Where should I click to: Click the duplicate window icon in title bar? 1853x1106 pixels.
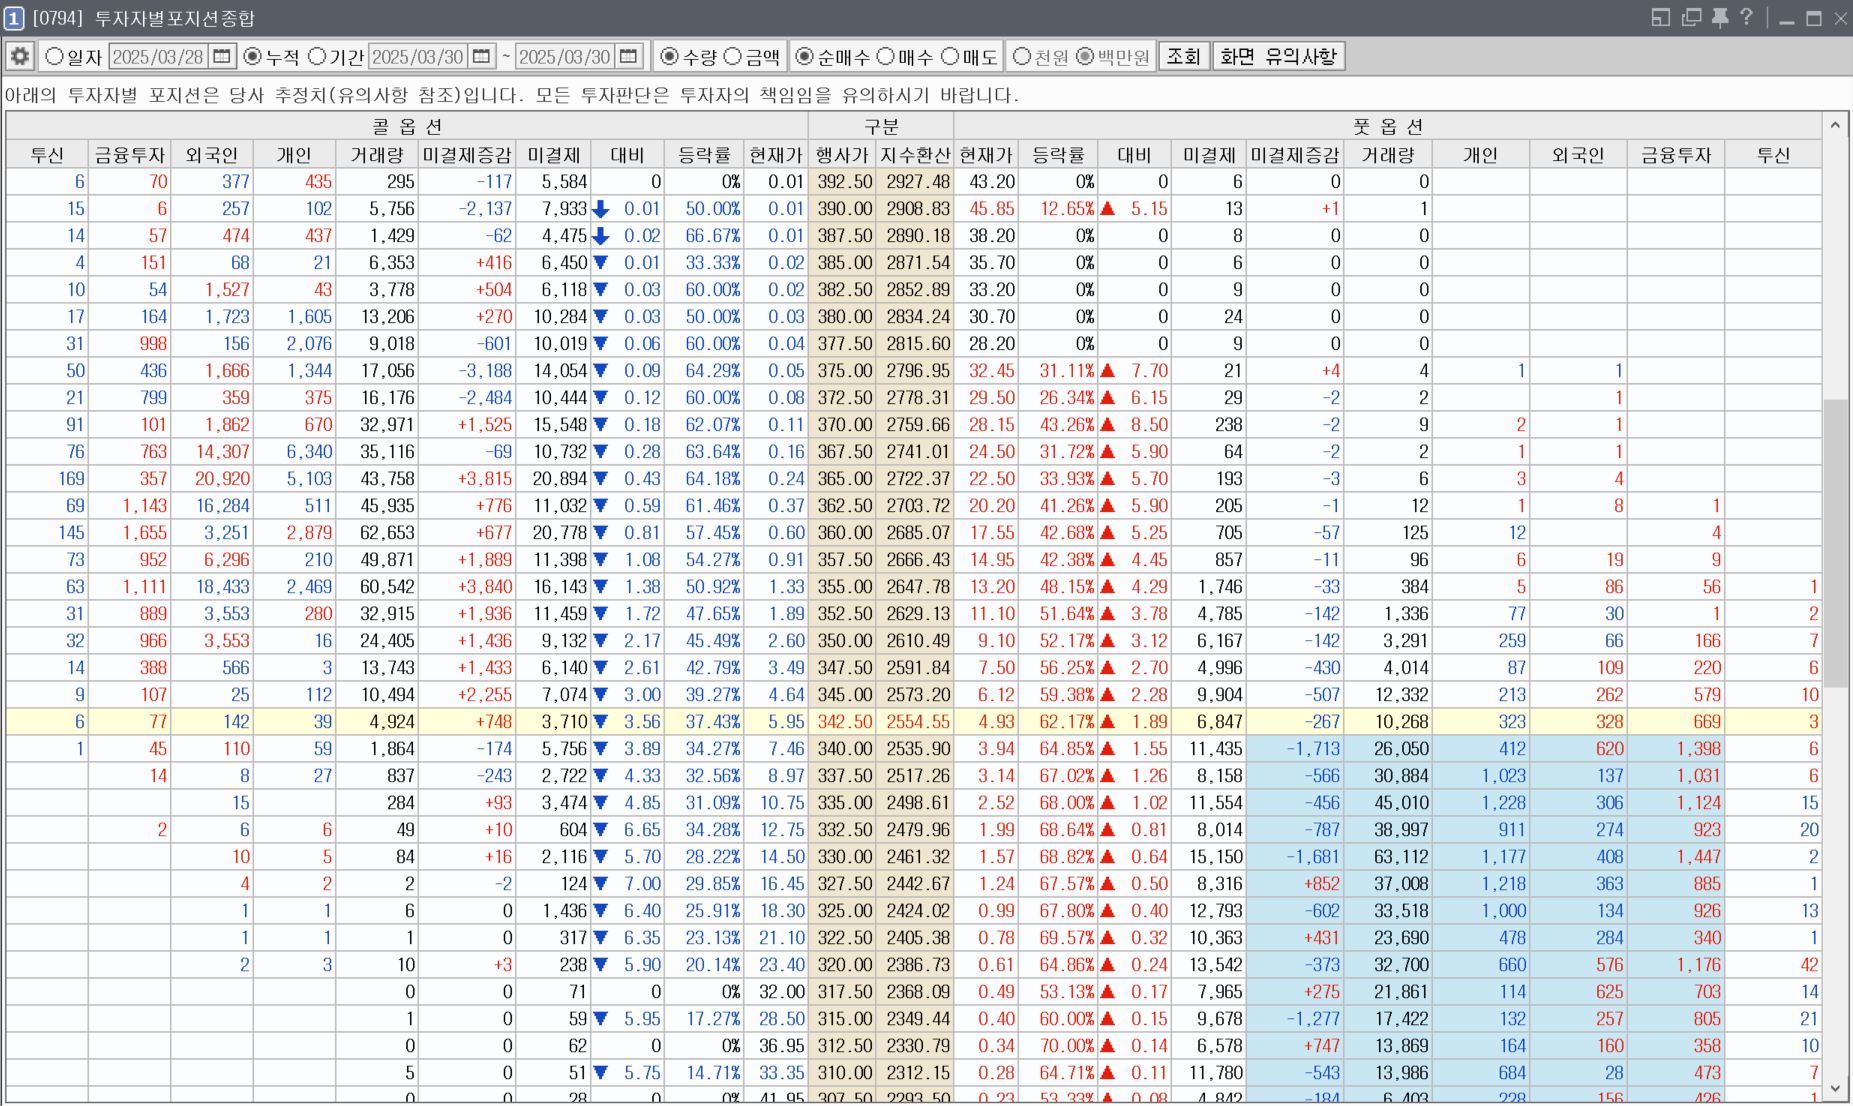1691,18
